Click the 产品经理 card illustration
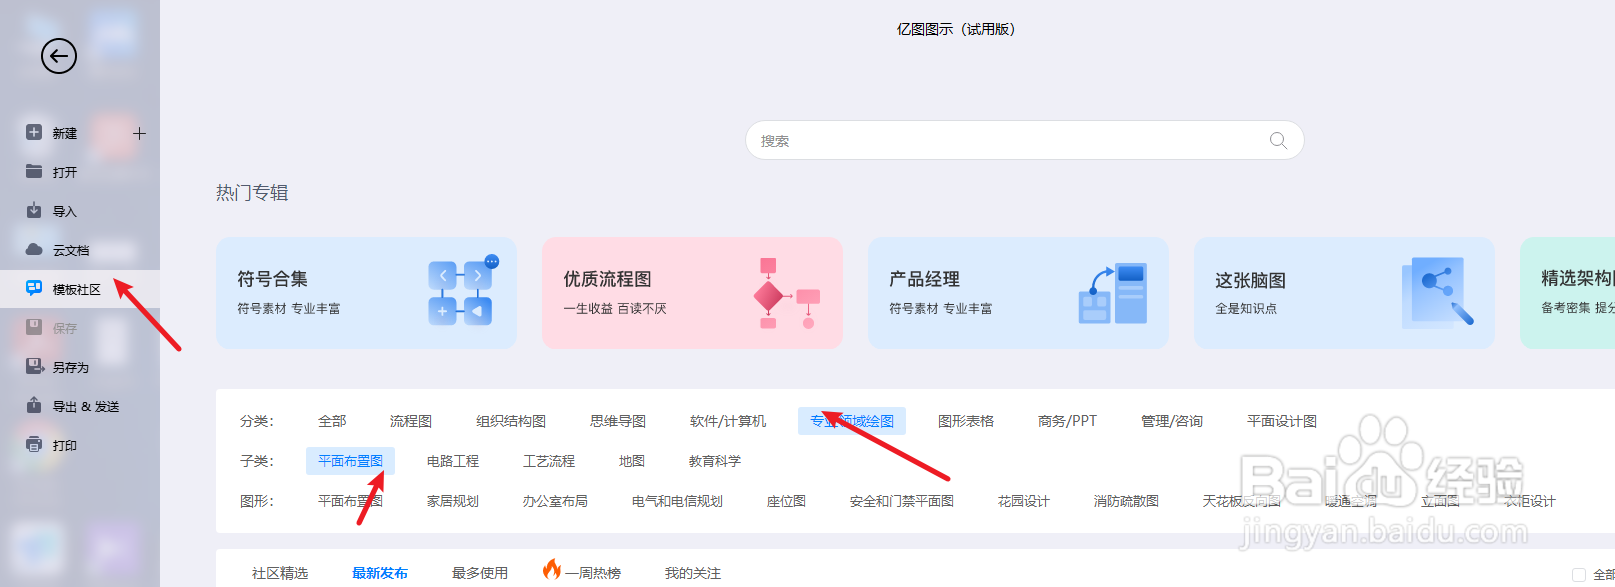1615x587 pixels. point(1113,293)
